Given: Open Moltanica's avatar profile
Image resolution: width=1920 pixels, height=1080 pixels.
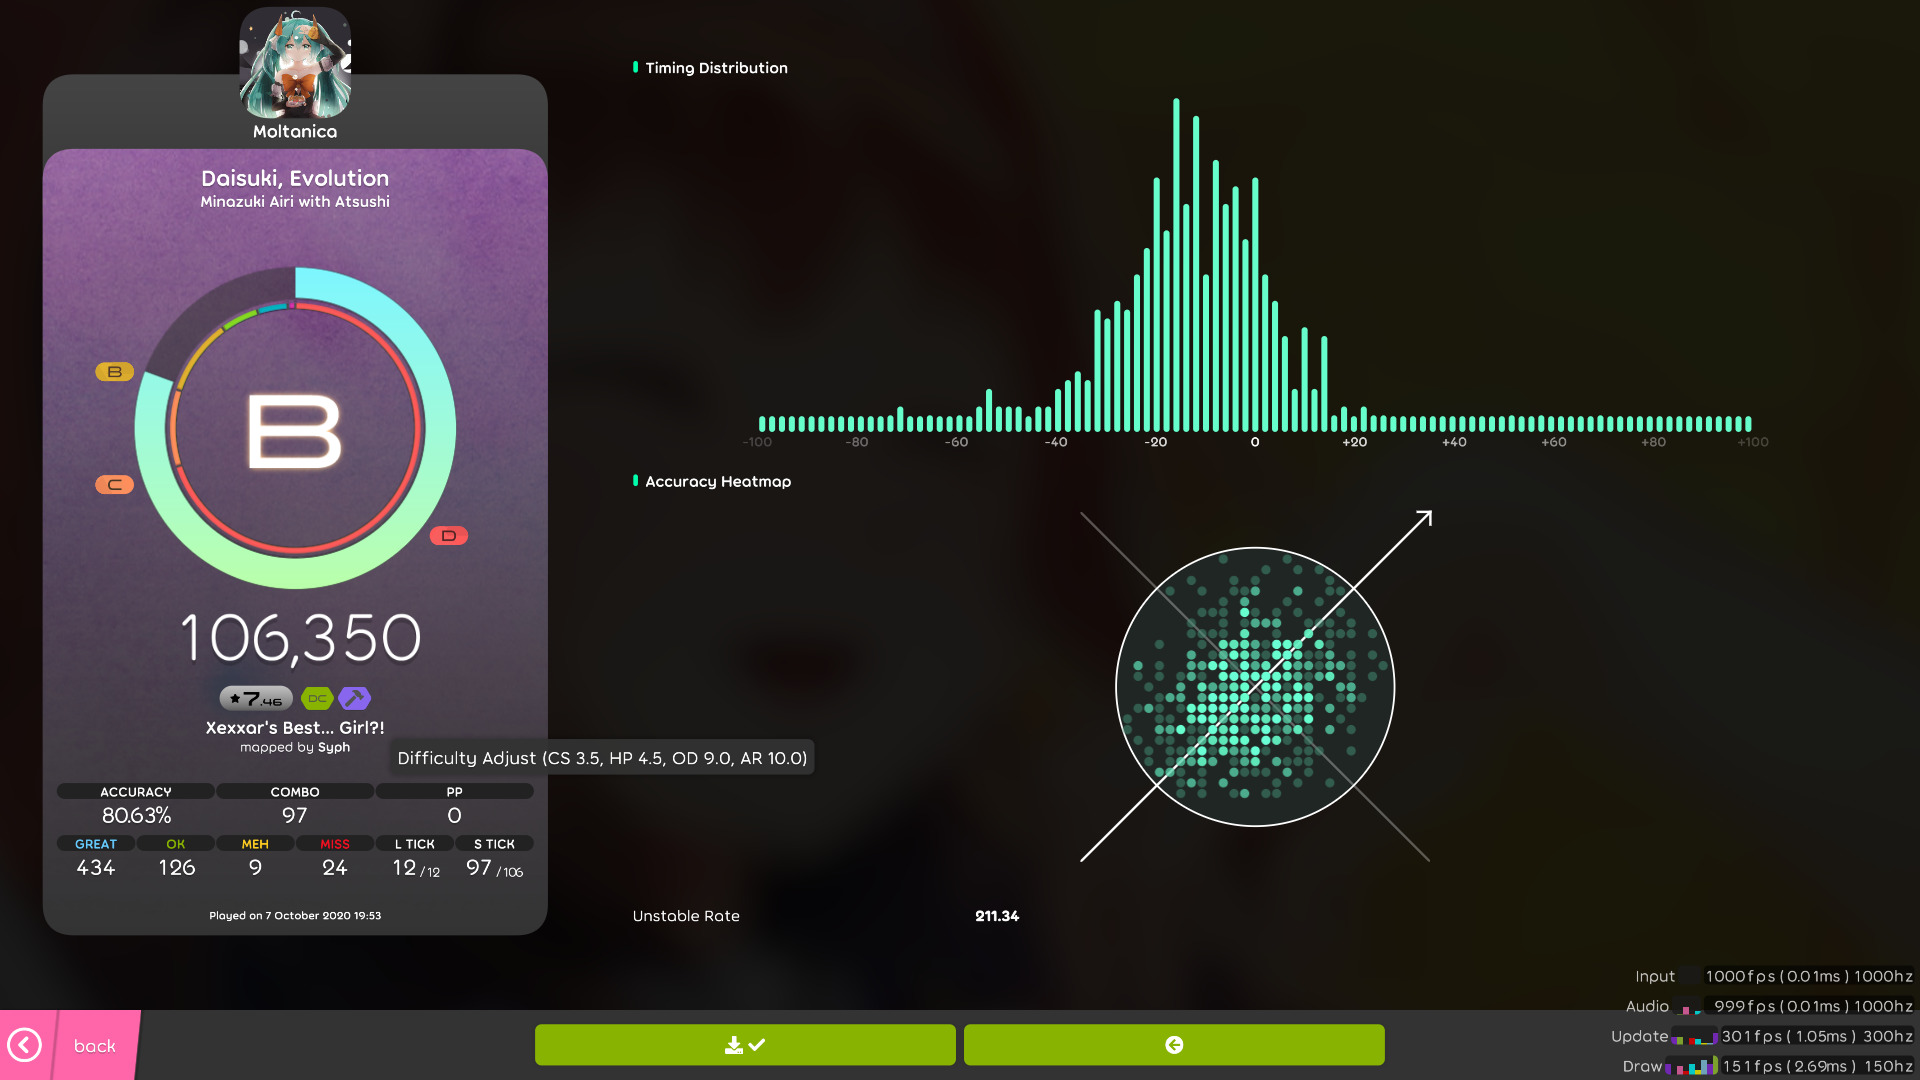Looking at the screenshot, I should (295, 63).
